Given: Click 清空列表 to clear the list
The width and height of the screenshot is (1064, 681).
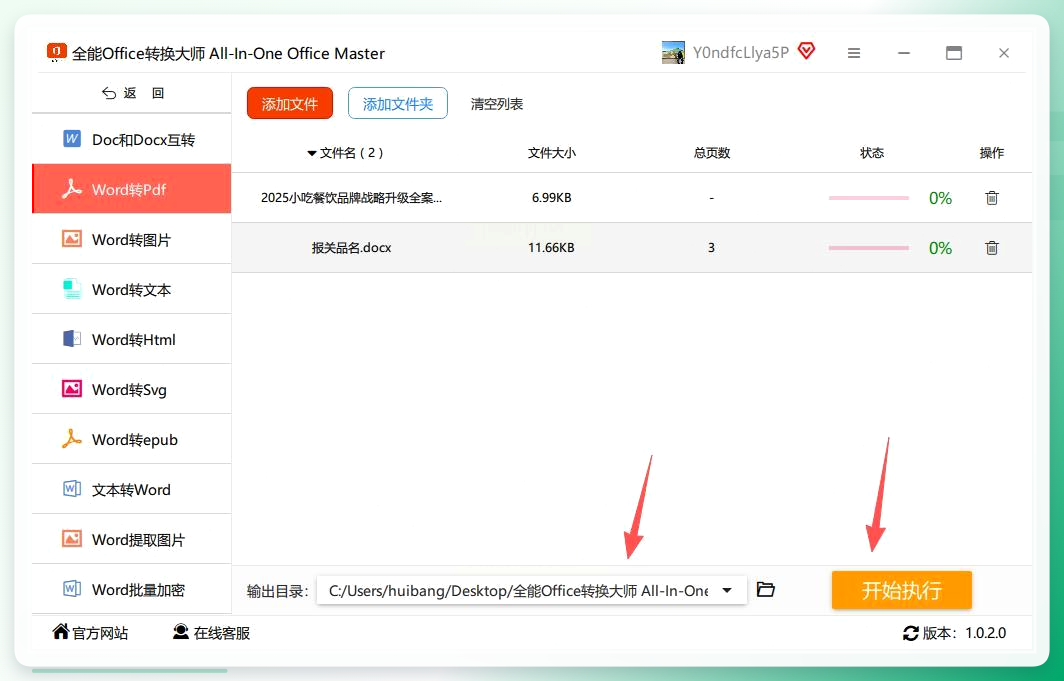Looking at the screenshot, I should point(497,104).
